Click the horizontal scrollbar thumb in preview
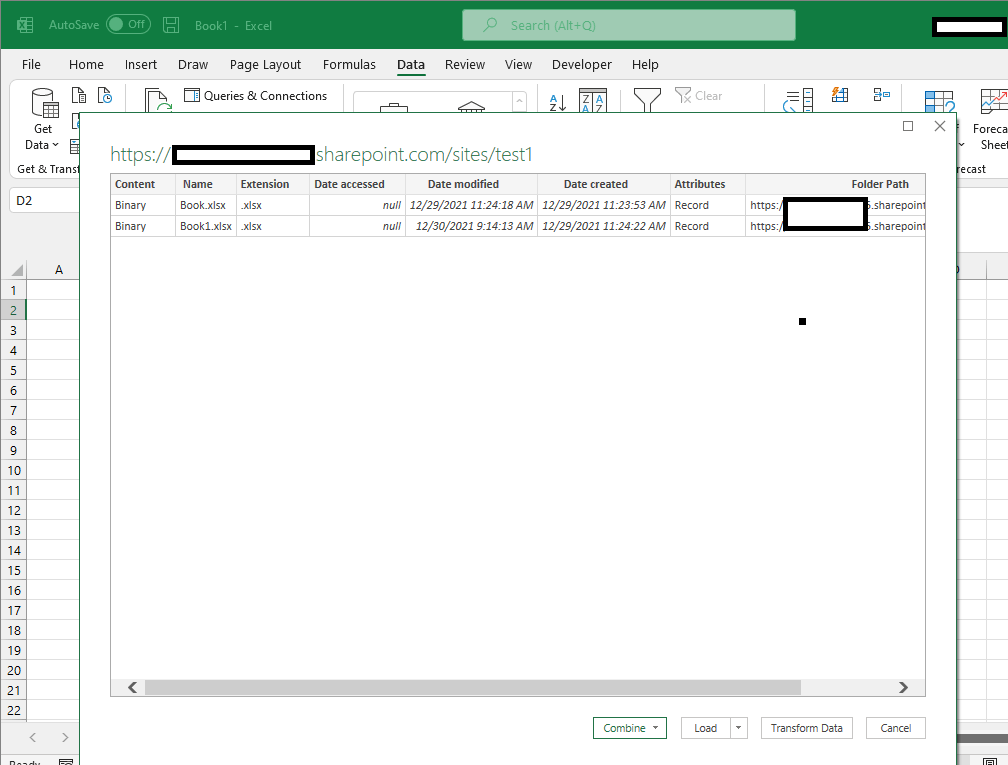 (x=472, y=687)
